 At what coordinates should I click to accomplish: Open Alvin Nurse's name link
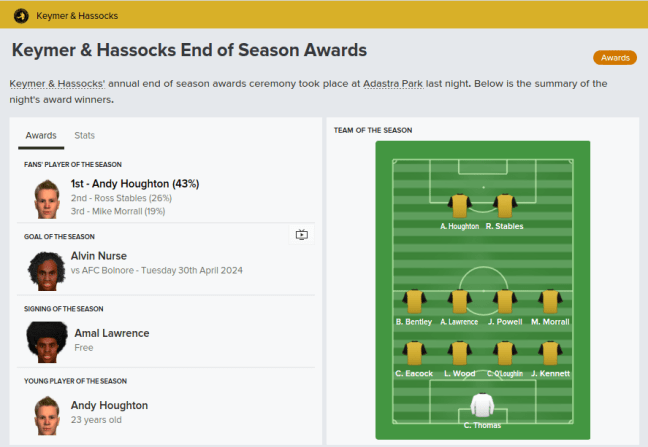[x=98, y=256]
